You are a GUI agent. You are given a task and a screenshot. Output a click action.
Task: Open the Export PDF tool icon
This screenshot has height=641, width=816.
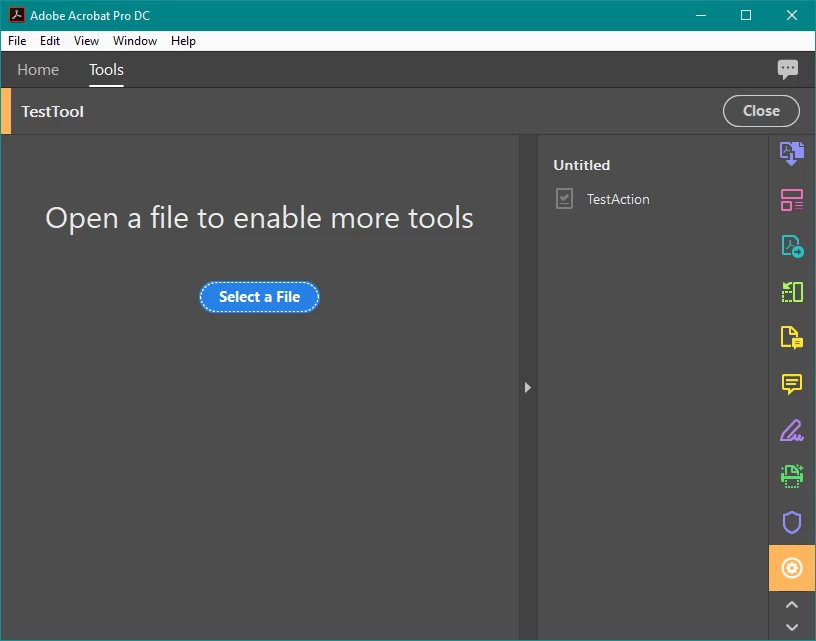(792, 246)
